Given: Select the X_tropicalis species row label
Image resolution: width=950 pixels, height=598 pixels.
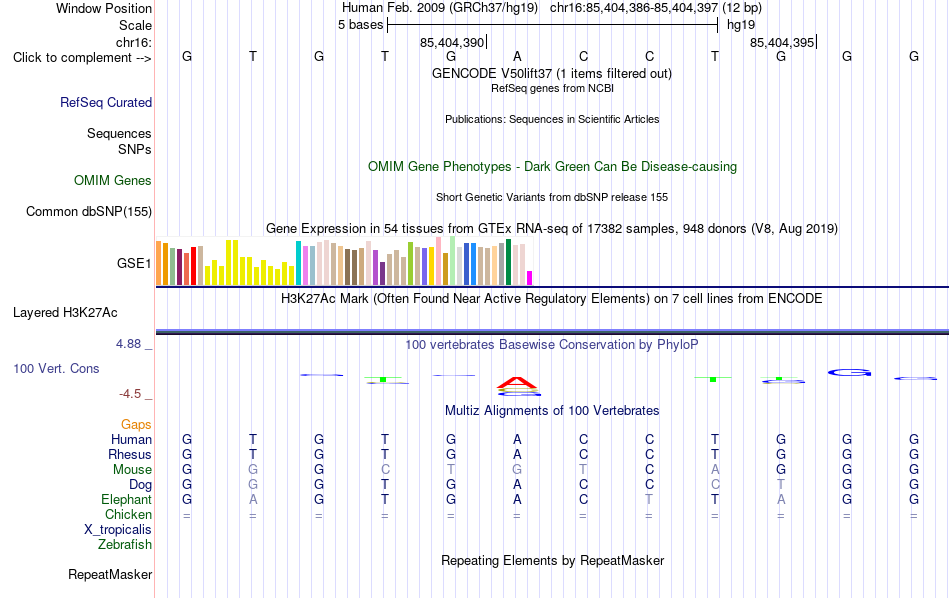Looking at the screenshot, I should tap(118, 530).
